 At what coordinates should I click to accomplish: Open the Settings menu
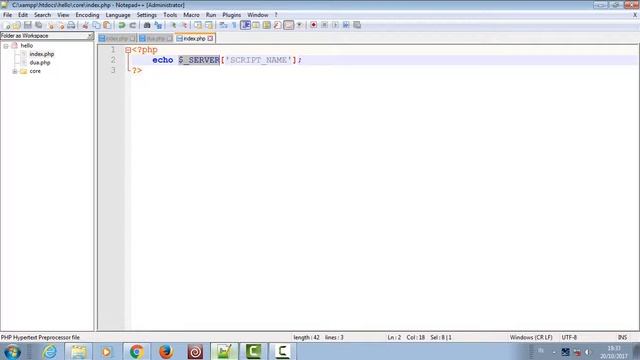147,15
